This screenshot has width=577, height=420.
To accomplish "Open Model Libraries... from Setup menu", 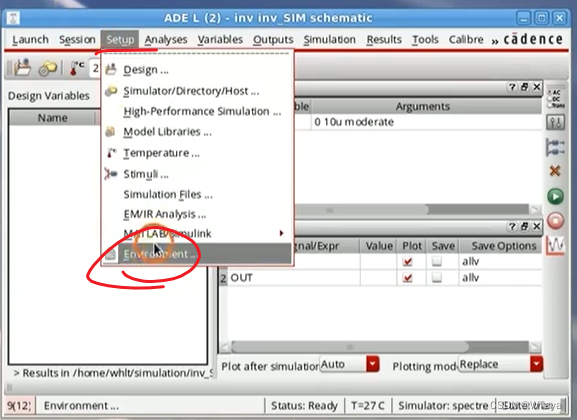I will (x=197, y=132).
